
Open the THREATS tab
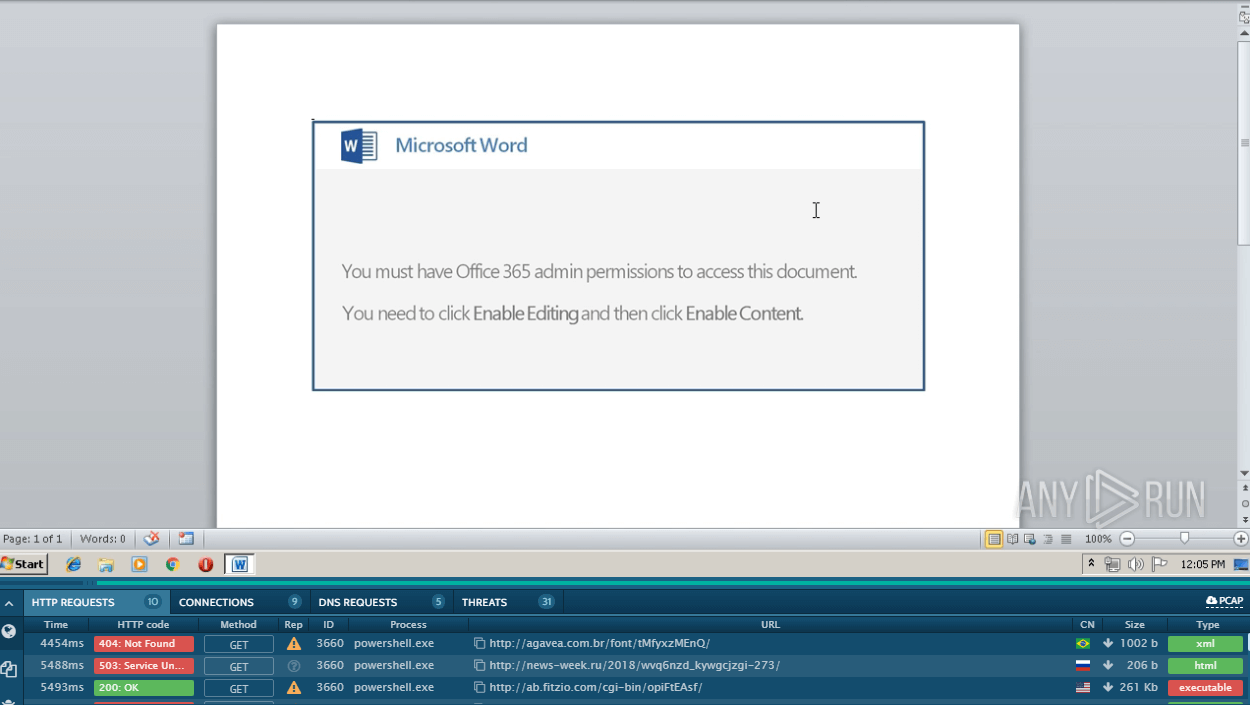[x=508, y=602]
